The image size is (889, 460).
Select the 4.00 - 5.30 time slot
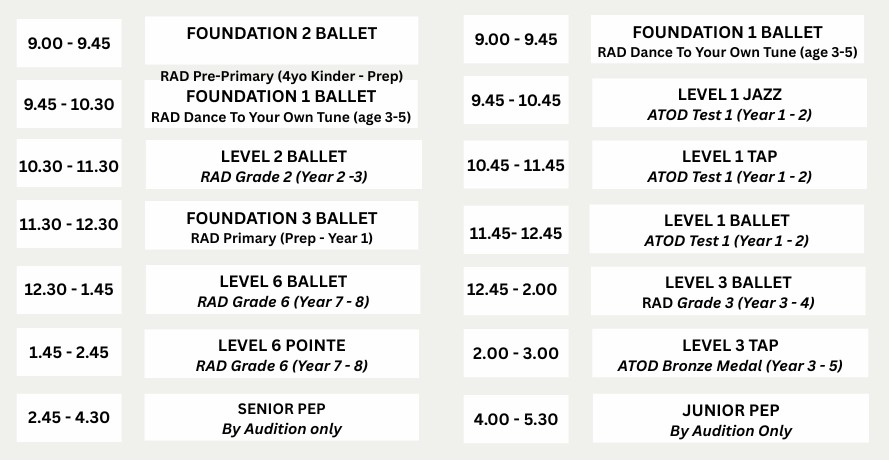(x=515, y=419)
